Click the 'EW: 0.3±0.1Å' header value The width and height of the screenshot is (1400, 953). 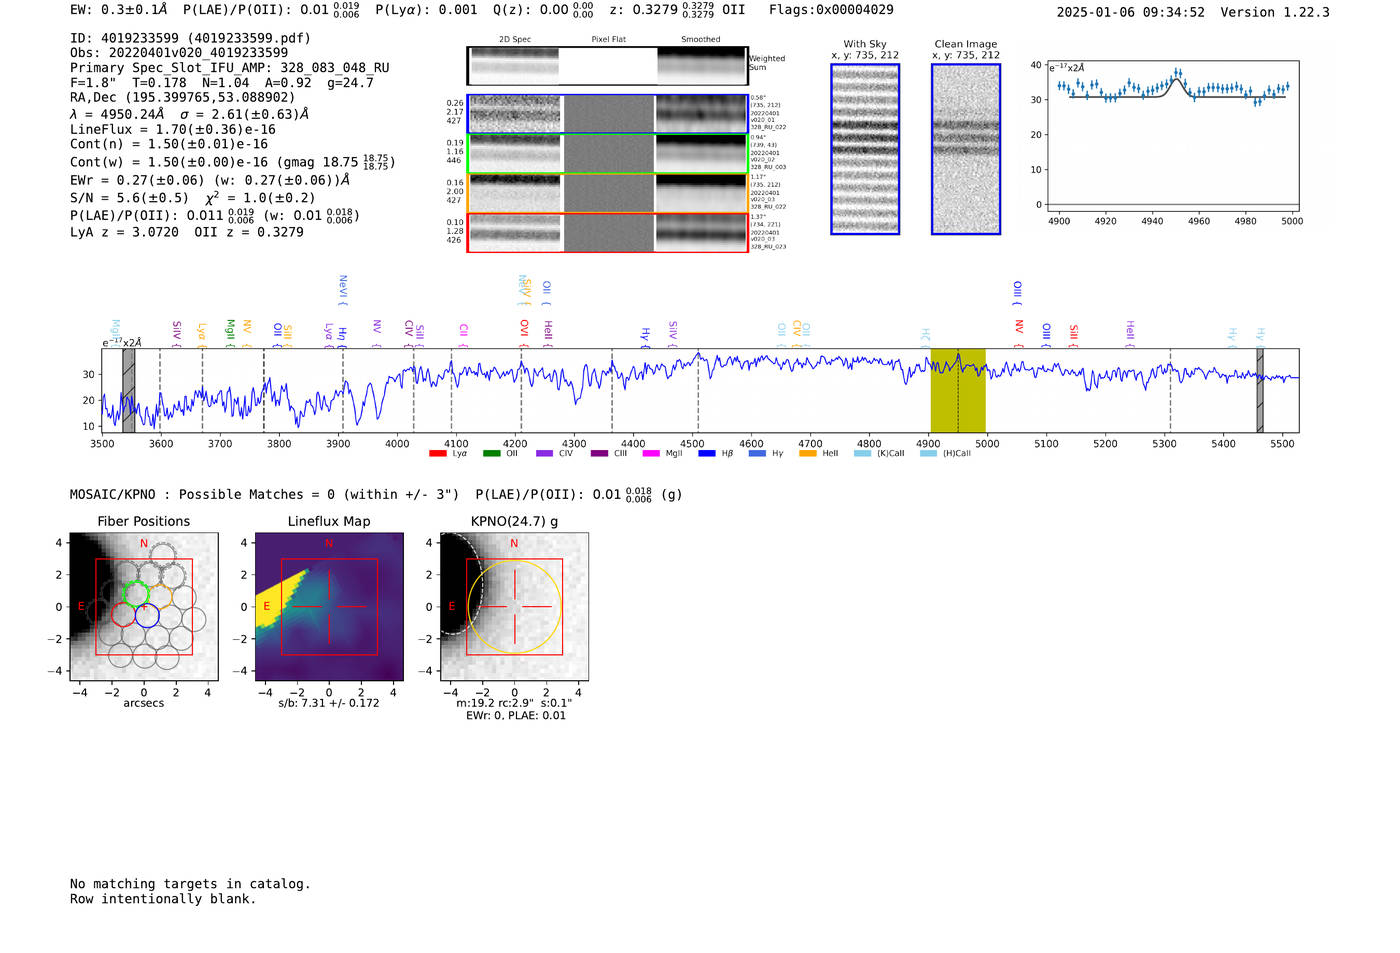119,9
